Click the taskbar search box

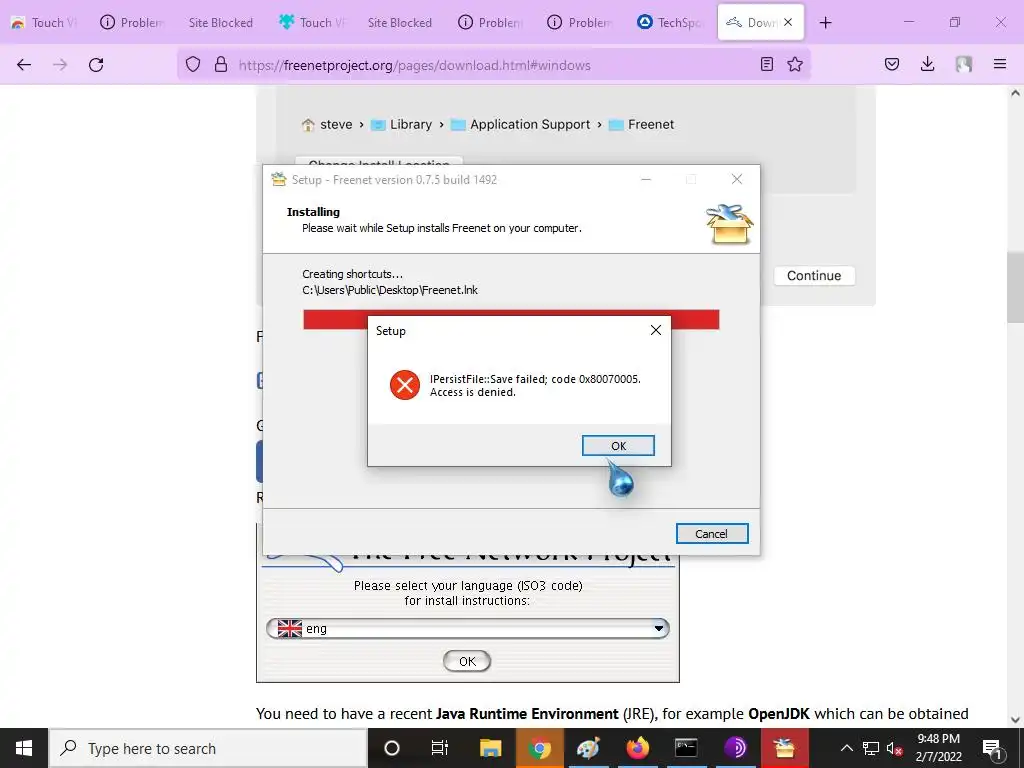tap(208, 748)
